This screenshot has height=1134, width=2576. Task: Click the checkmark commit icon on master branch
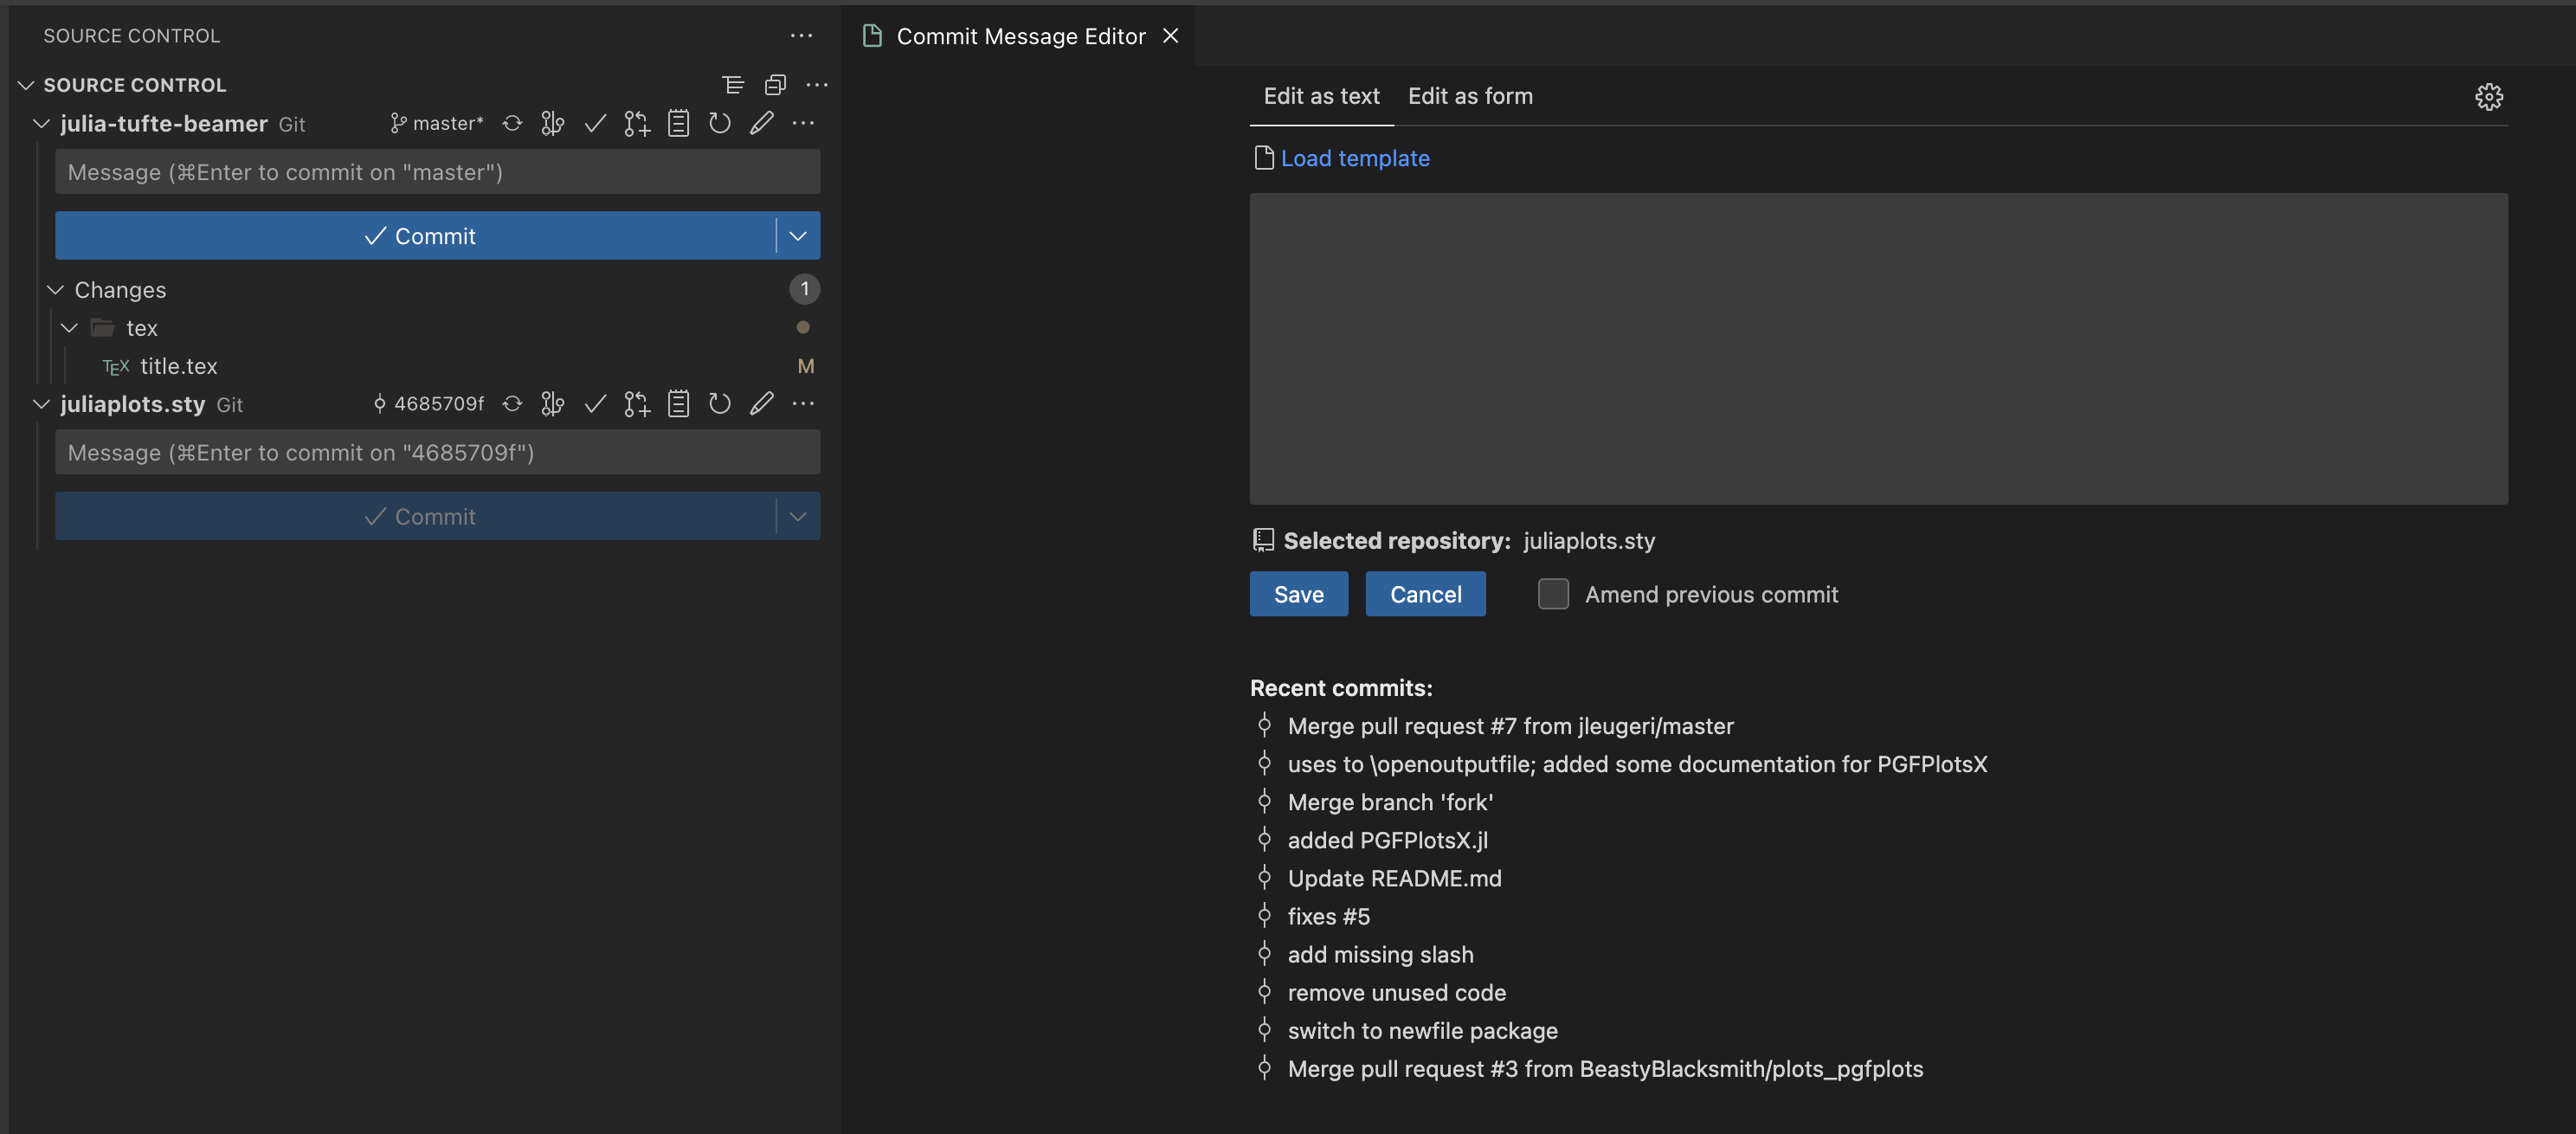[595, 123]
